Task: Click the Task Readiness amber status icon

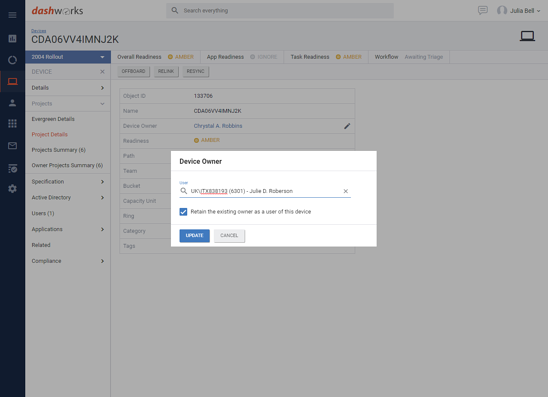Action: point(338,57)
